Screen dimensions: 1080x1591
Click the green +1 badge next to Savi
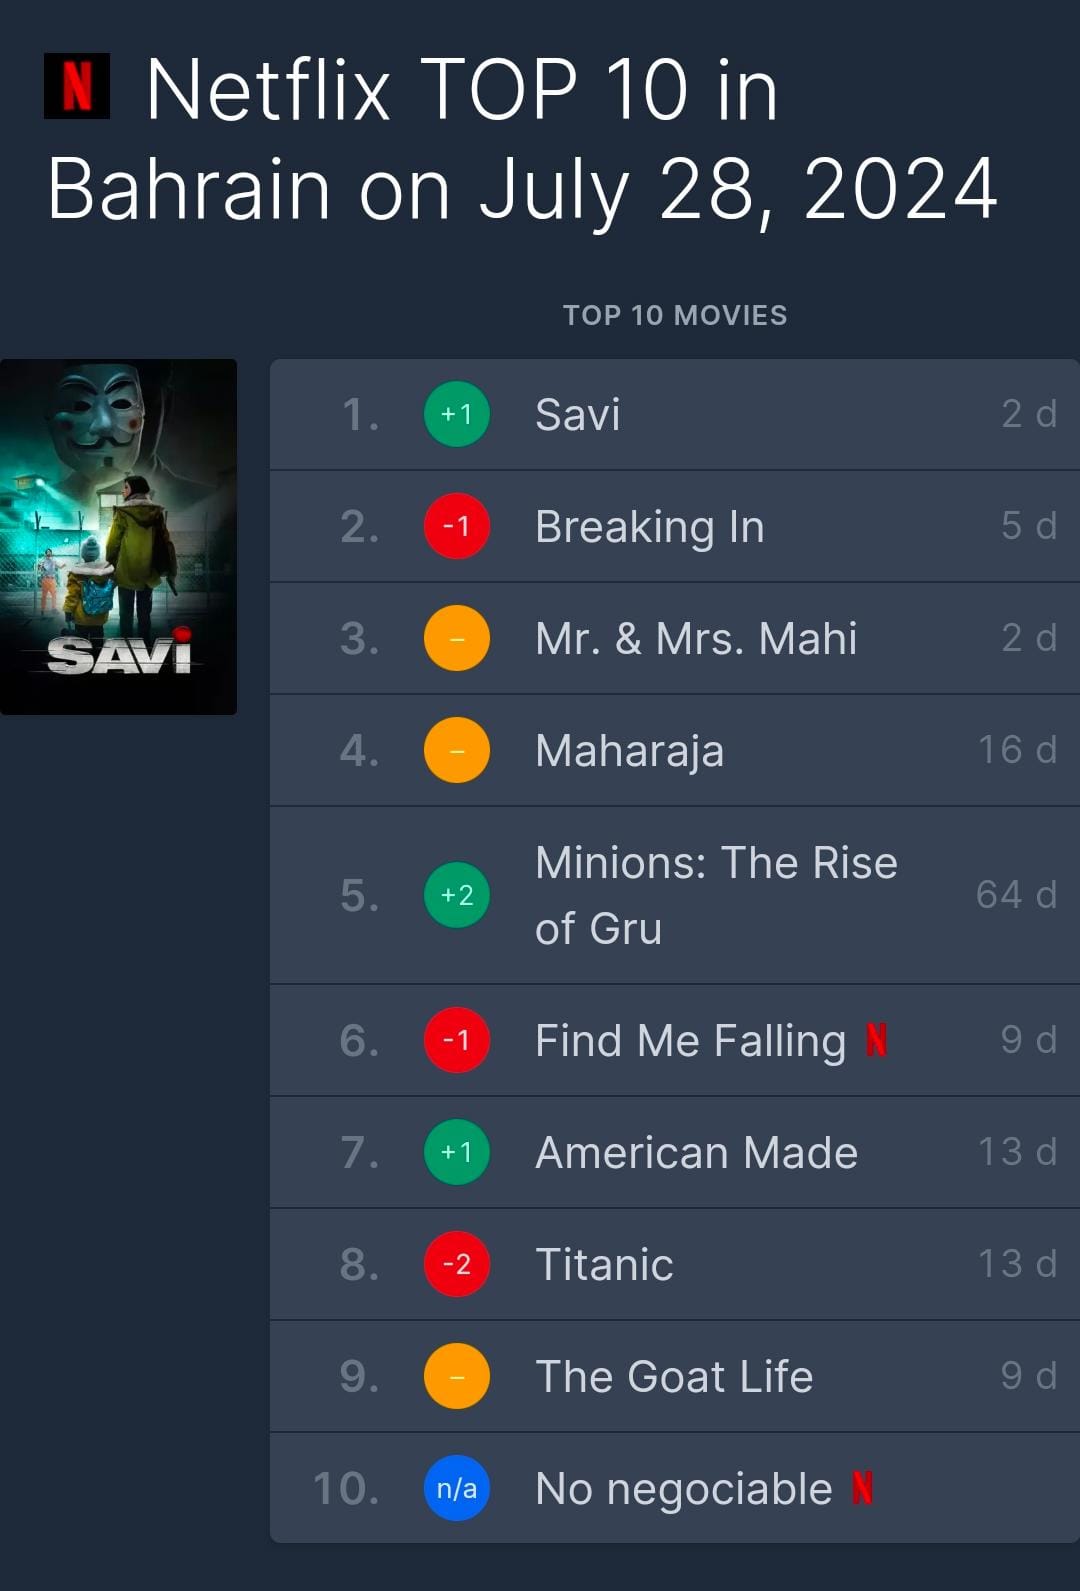pyautogui.click(x=457, y=414)
